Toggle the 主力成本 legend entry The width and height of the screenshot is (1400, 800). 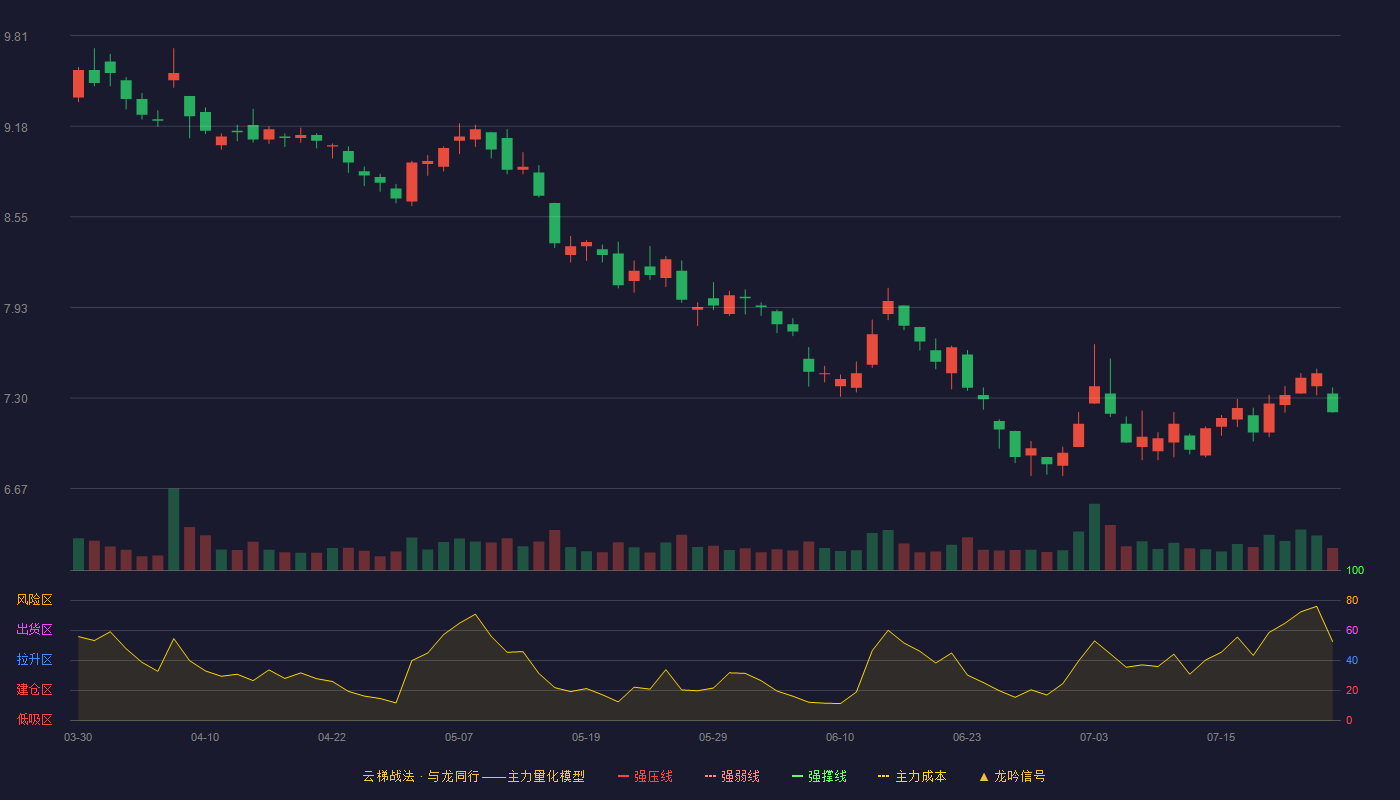click(912, 776)
